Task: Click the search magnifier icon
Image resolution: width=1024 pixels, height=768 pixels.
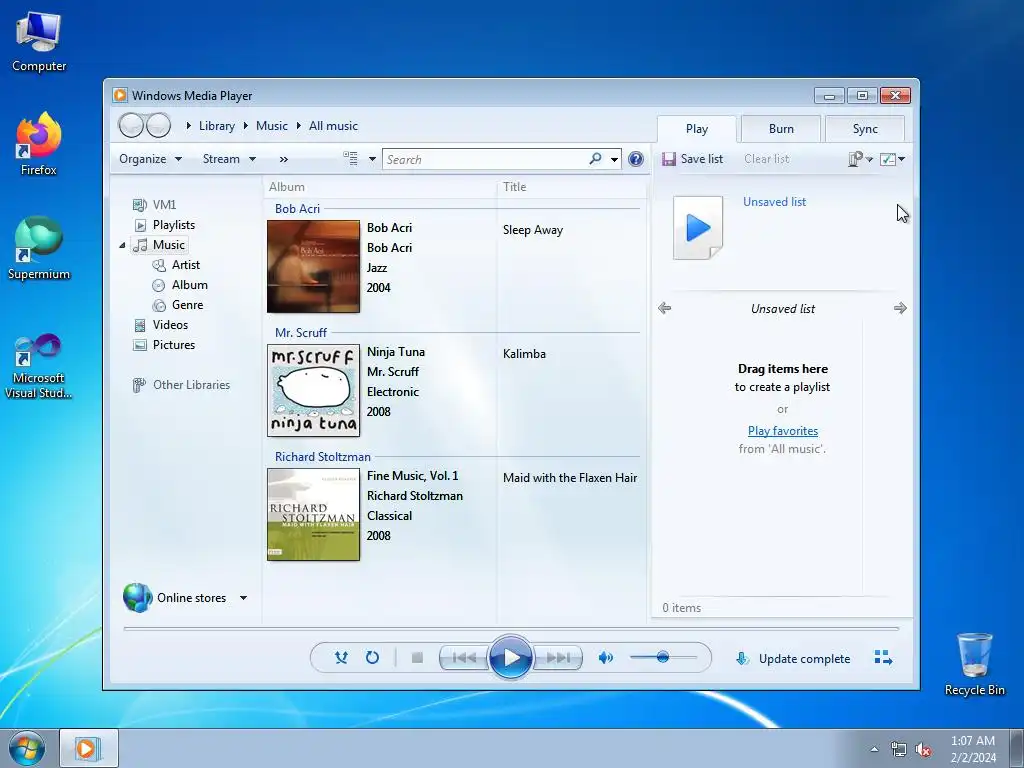Action: point(595,159)
